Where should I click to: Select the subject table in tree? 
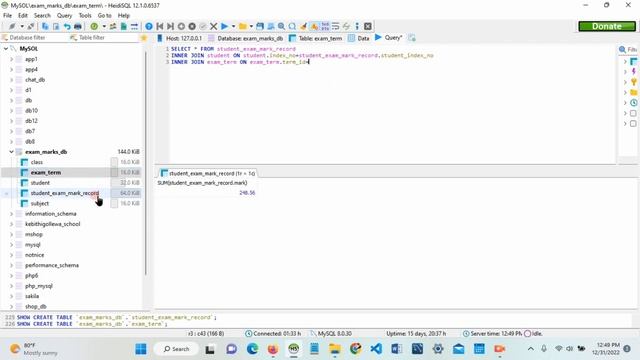coord(40,203)
